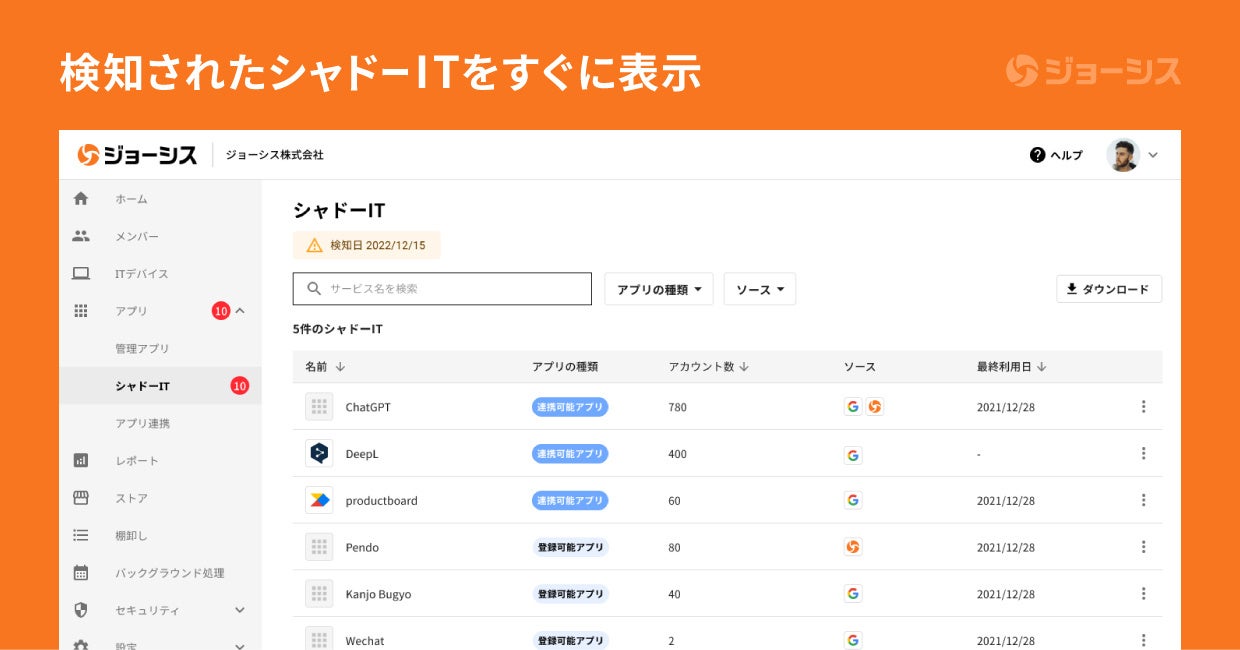Open 棚卸し in the sidebar
This screenshot has height=650, width=1240.
coord(131,536)
